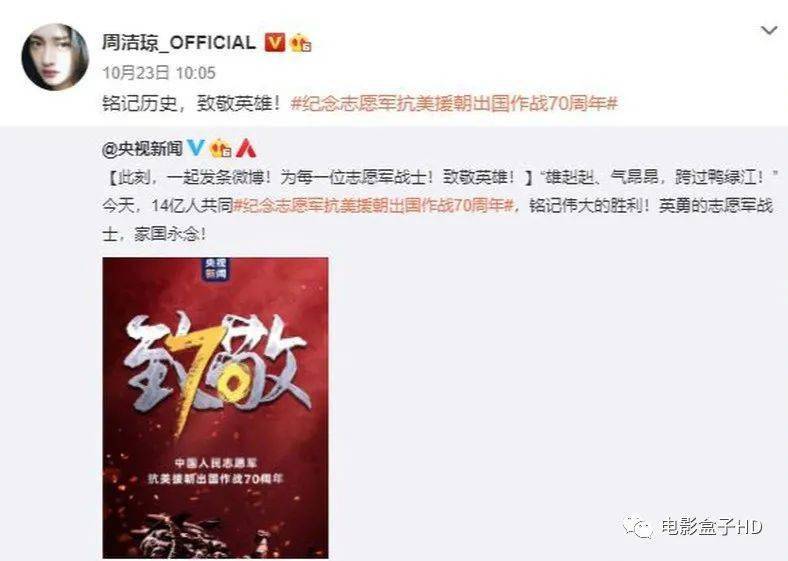Screen dimensions: 788x561
Task: Click the WeChat watermark logo icon
Action: click(x=638, y=527)
